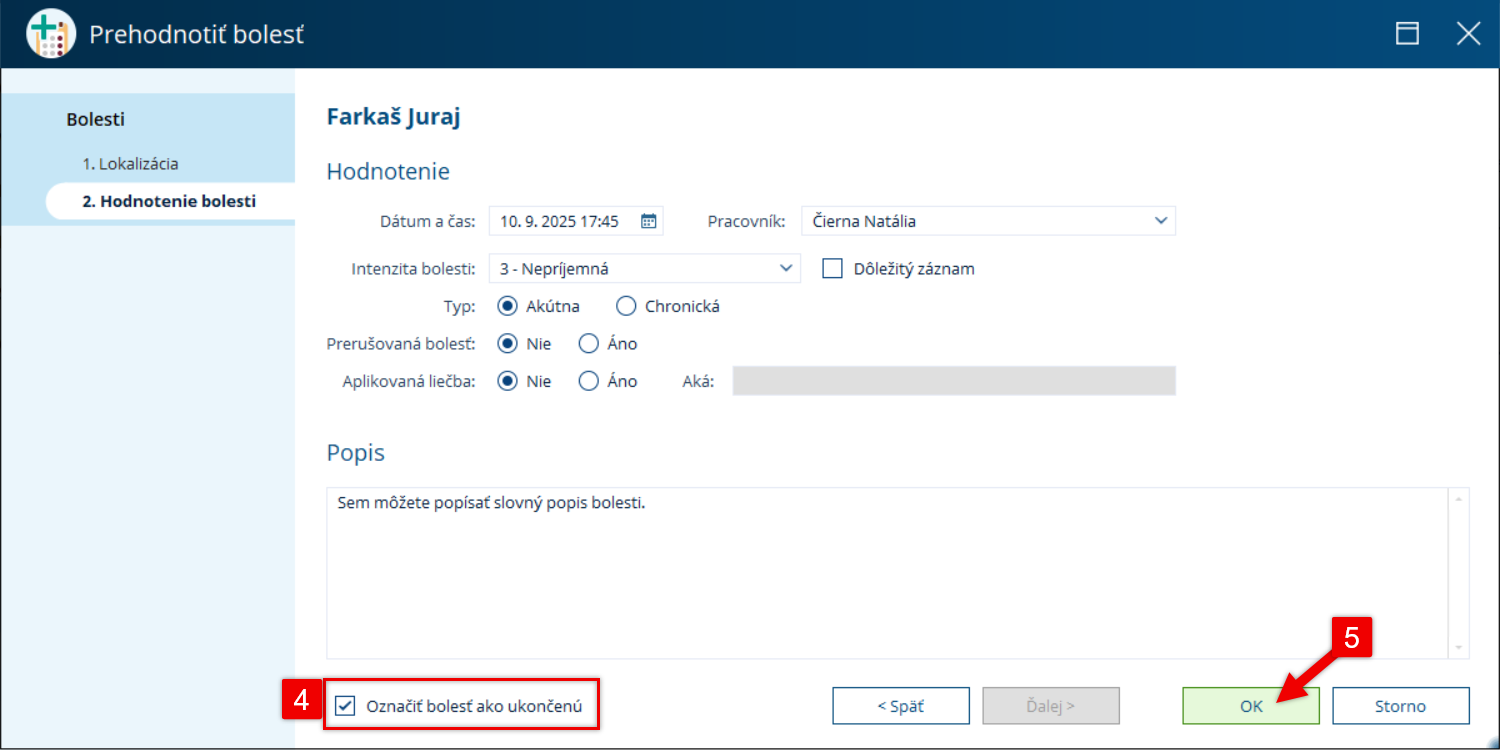1500x750 pixels.
Task: Choose Áno for Prerušovaná bolesť
Action: (589, 344)
